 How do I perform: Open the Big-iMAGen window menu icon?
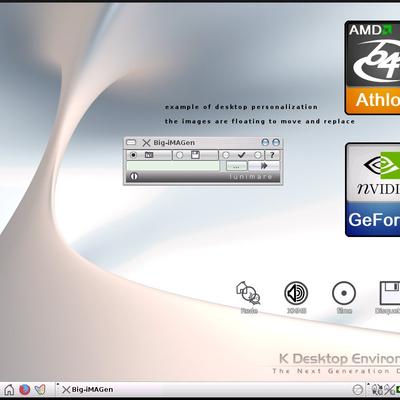(131, 143)
